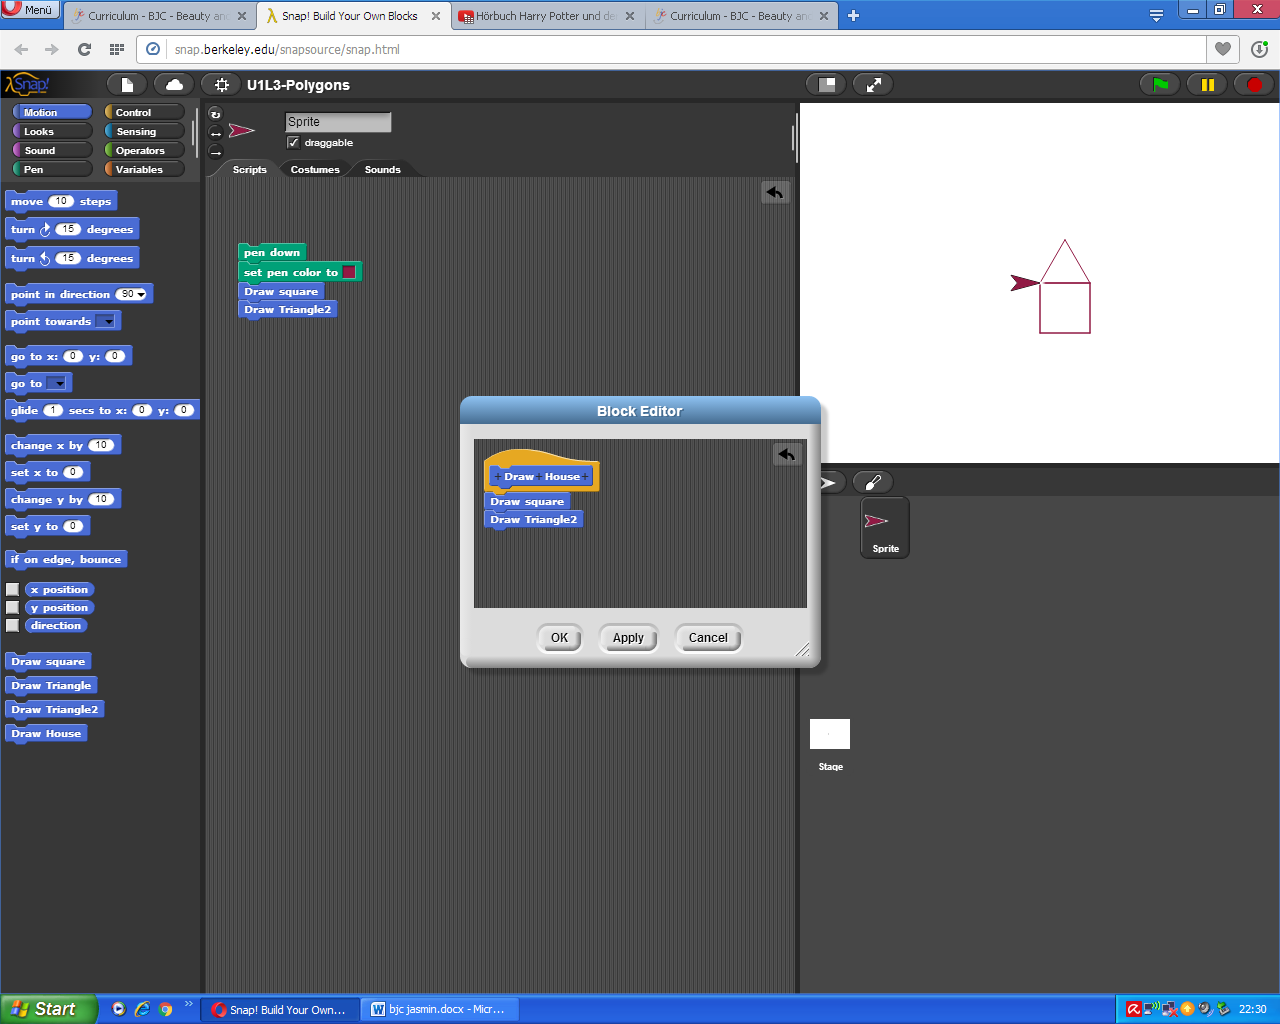Edit the sprite name field

[x=338, y=122]
